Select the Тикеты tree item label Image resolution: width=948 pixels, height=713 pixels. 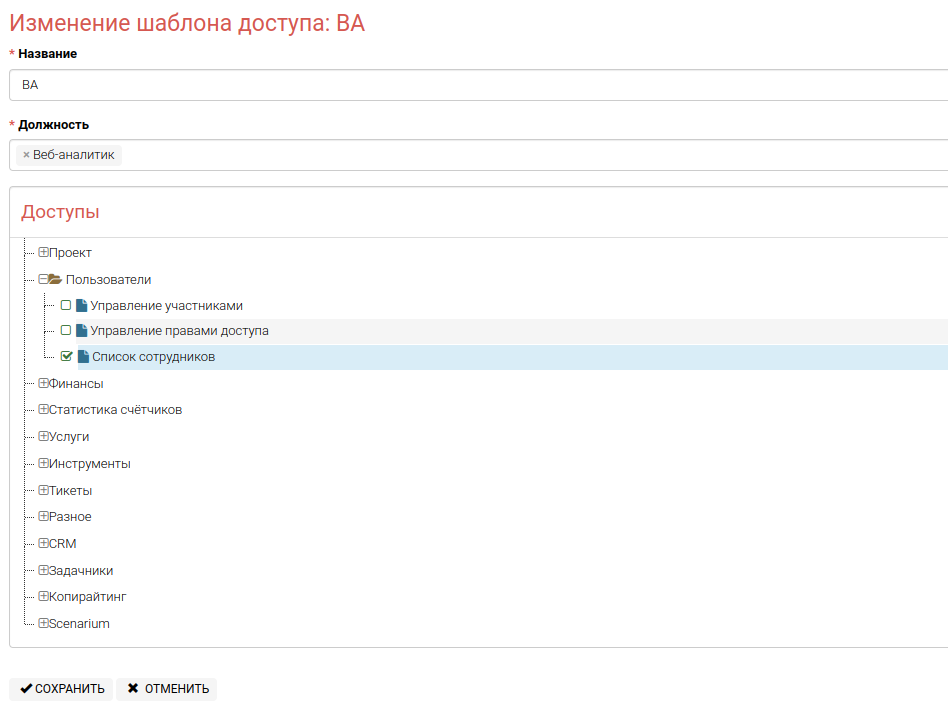coord(71,491)
